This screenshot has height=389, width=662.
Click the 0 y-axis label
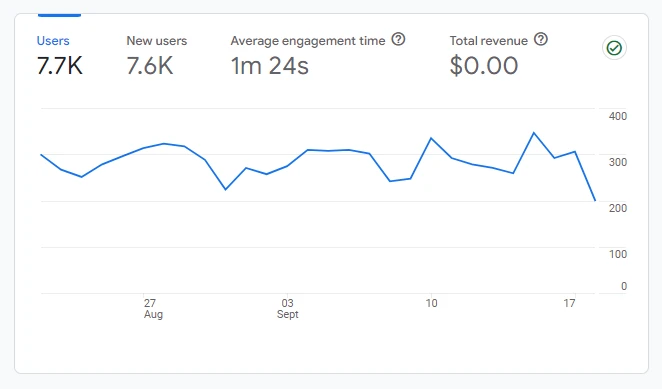[x=624, y=286]
